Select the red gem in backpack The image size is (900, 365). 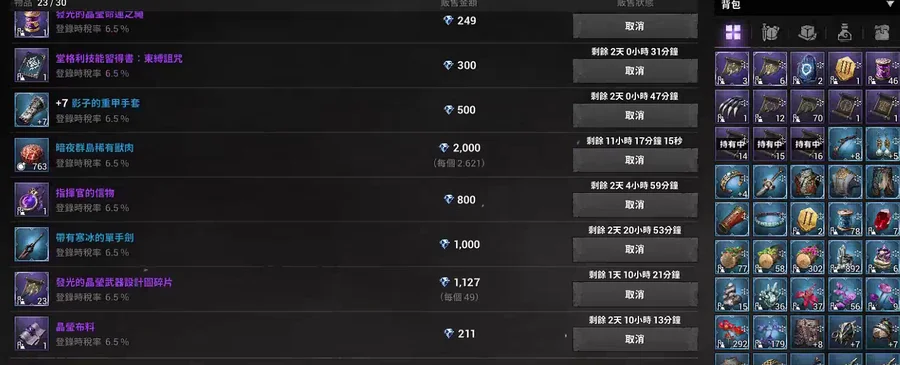pyautogui.click(x=883, y=219)
